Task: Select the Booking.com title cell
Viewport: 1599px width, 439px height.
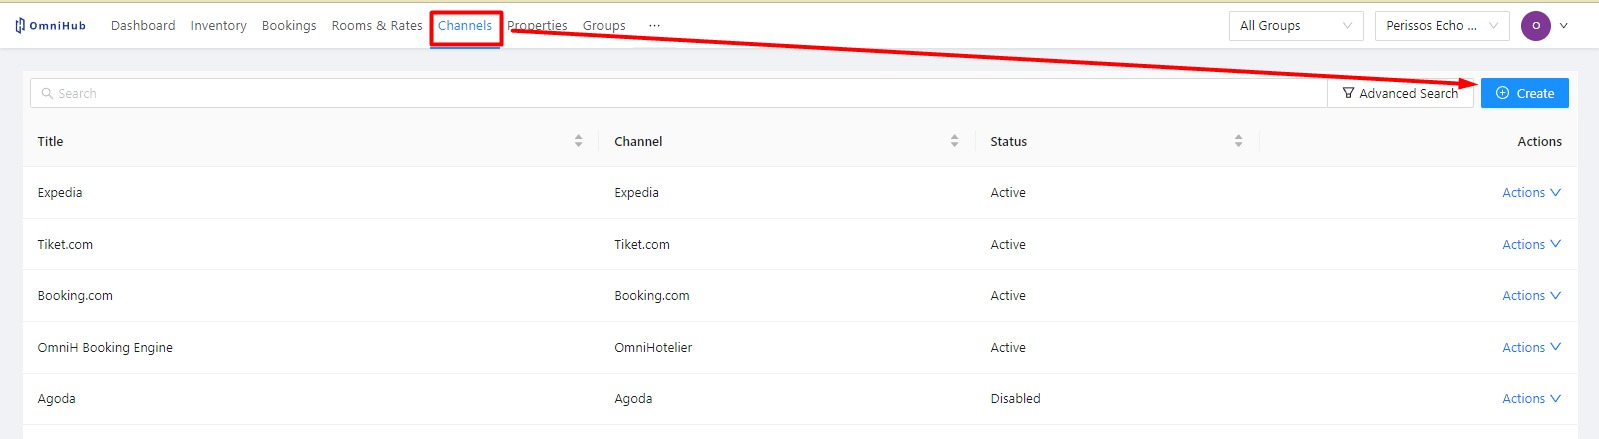Action: (x=75, y=296)
